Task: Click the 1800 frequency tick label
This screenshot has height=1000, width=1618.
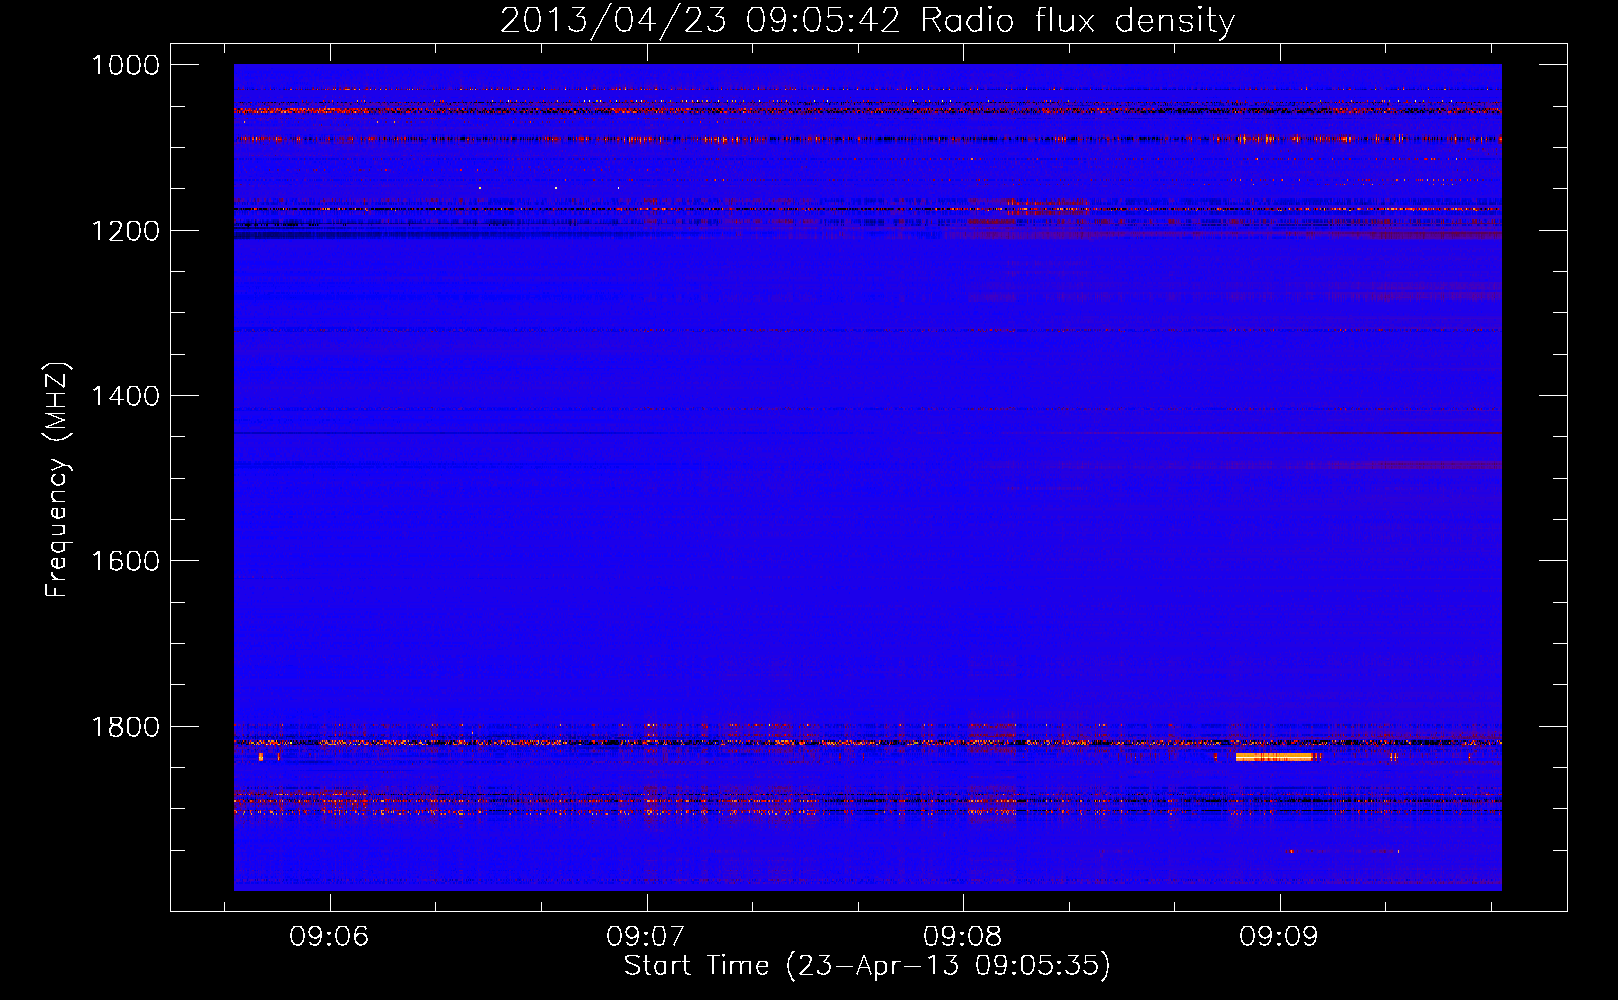Action: pyautogui.click(x=125, y=727)
